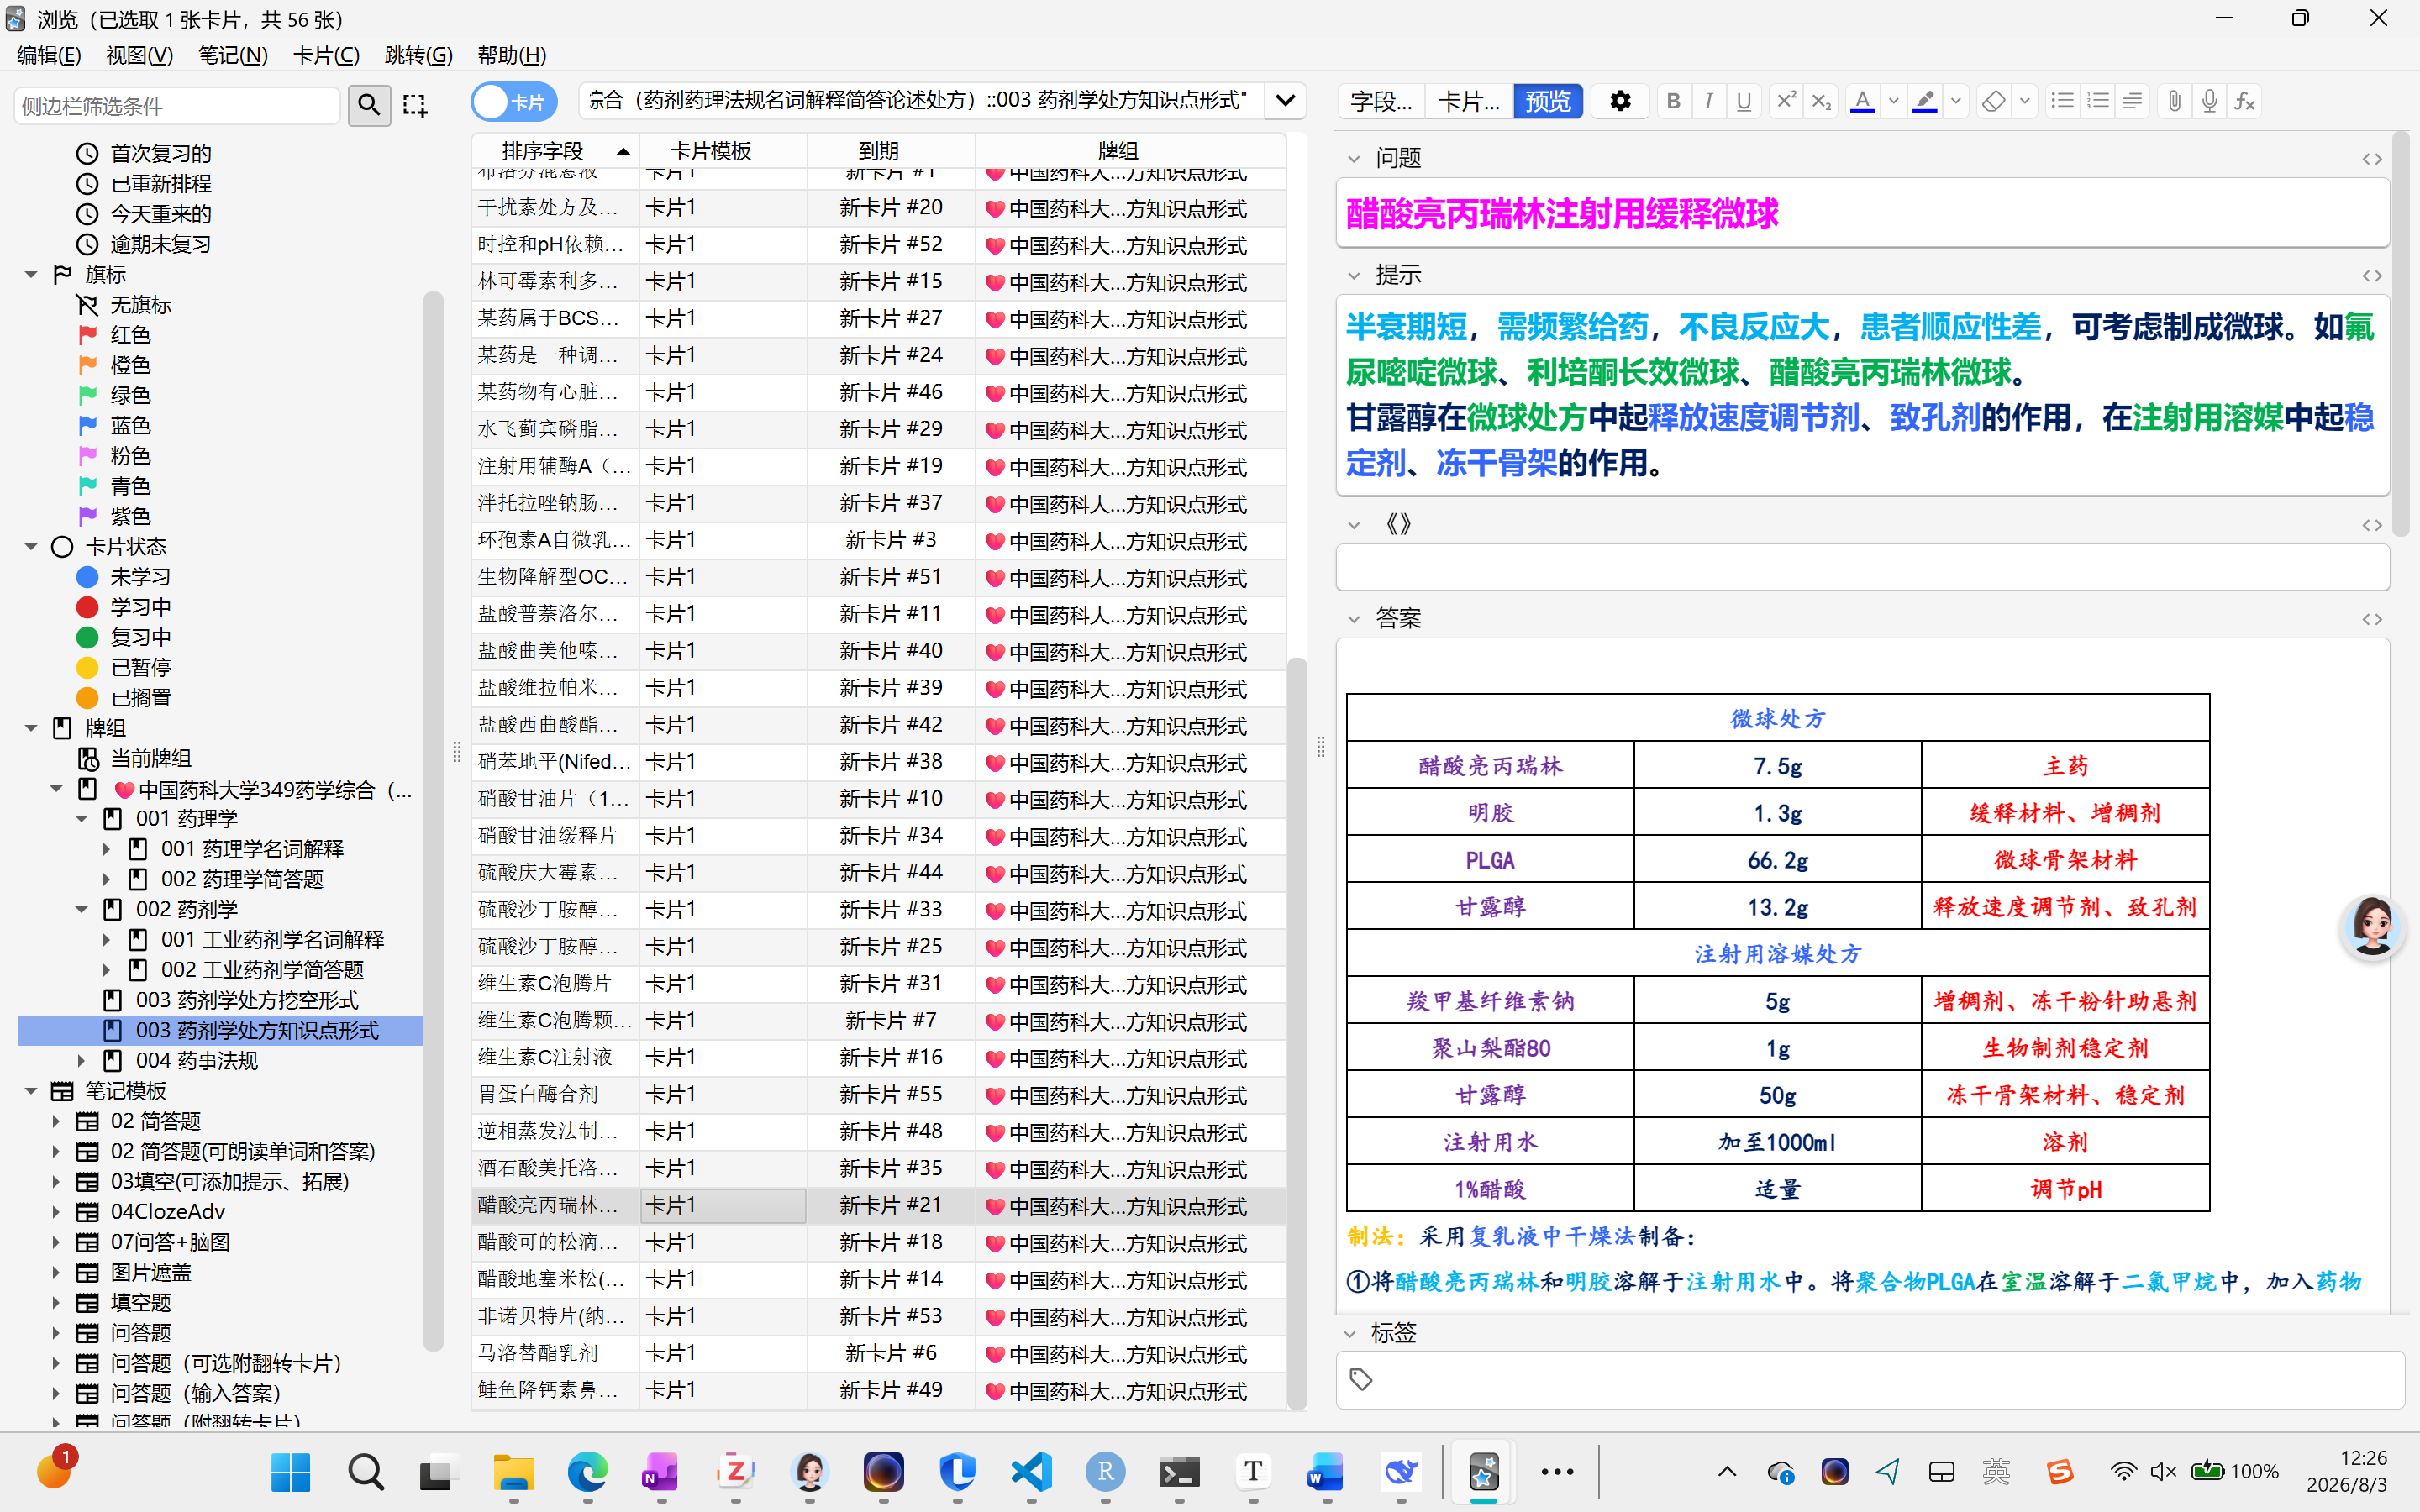Filter by 已暂停 card state
2420x1512 pixels.
click(x=140, y=668)
